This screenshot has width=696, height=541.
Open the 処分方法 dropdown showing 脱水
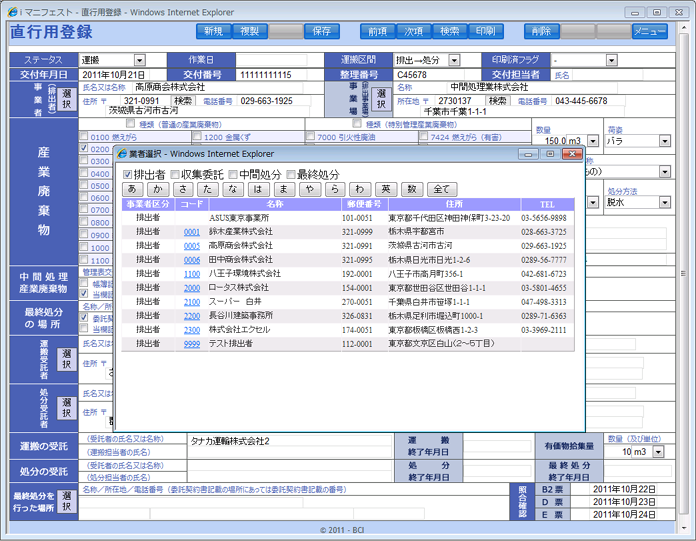pyautogui.click(x=664, y=202)
